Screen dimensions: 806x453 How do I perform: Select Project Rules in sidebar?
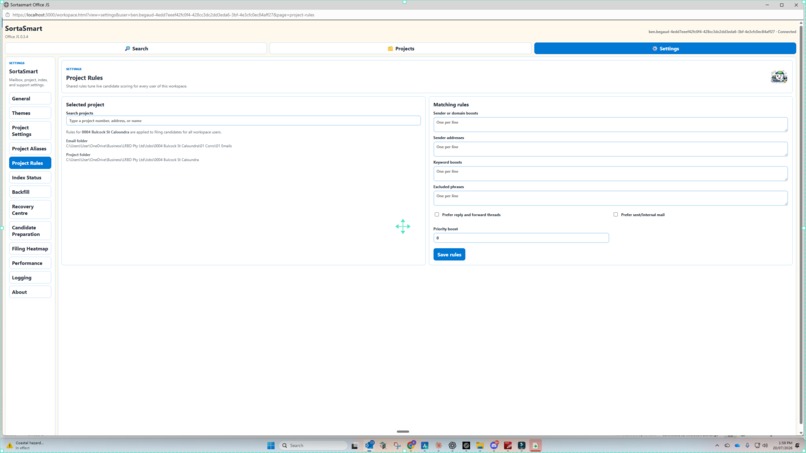point(30,163)
